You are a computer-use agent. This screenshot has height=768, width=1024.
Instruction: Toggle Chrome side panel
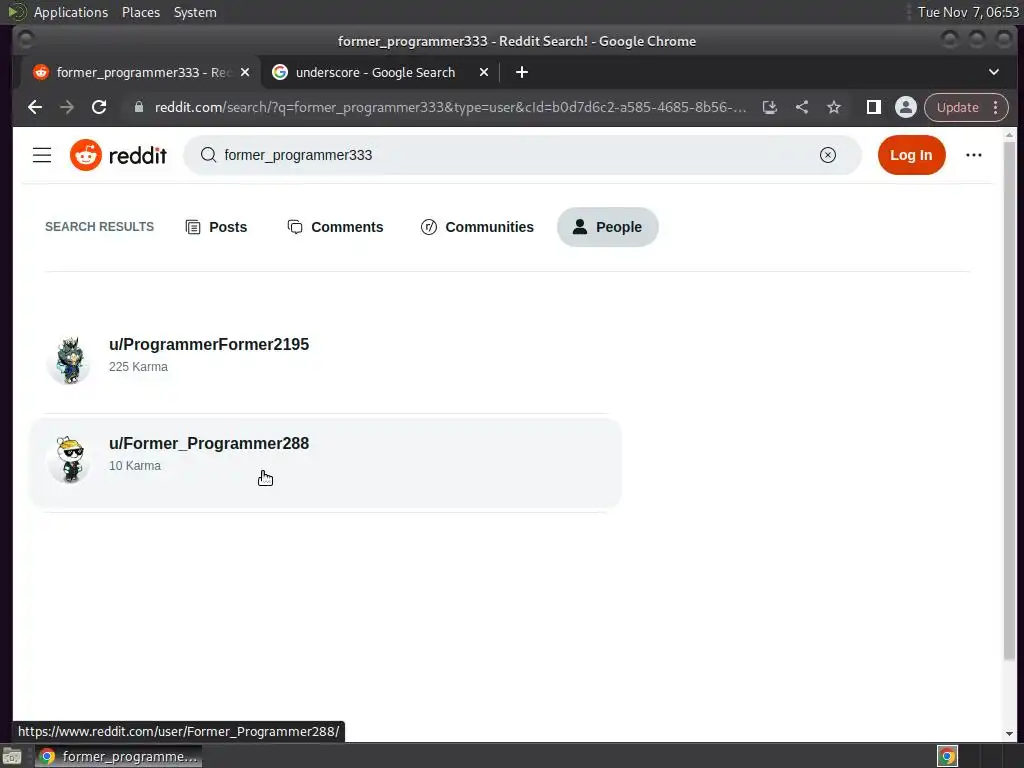873,107
